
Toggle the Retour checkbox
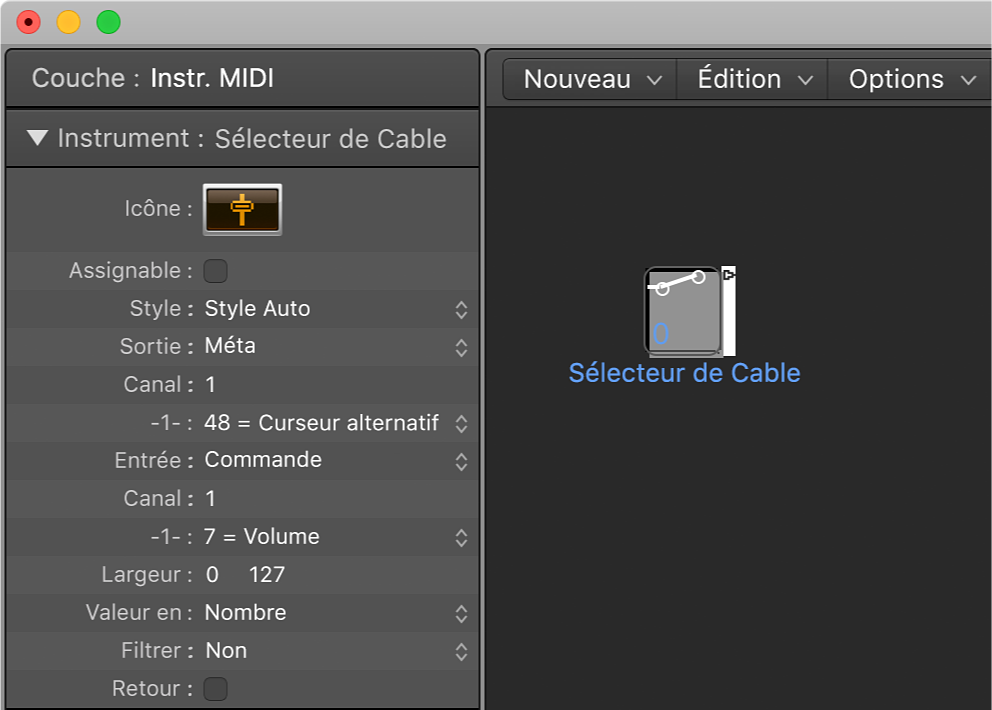tap(216, 688)
